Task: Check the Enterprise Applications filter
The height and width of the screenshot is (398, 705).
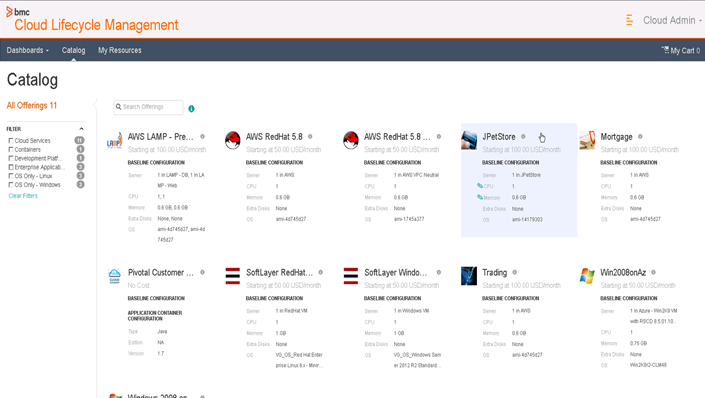Action: click(11, 167)
